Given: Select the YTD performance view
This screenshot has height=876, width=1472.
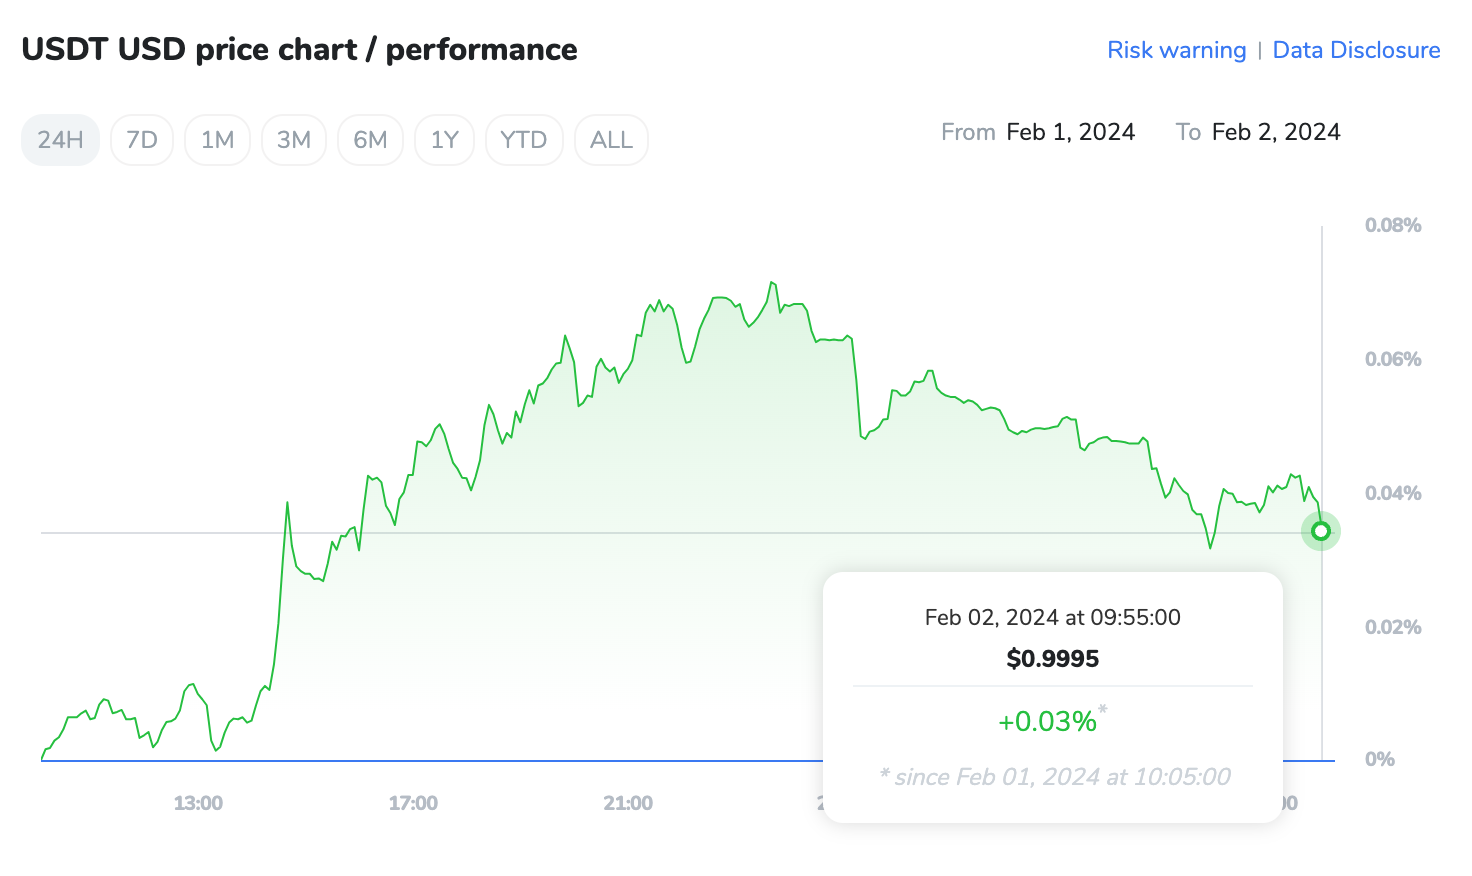Looking at the screenshot, I should point(524,140).
